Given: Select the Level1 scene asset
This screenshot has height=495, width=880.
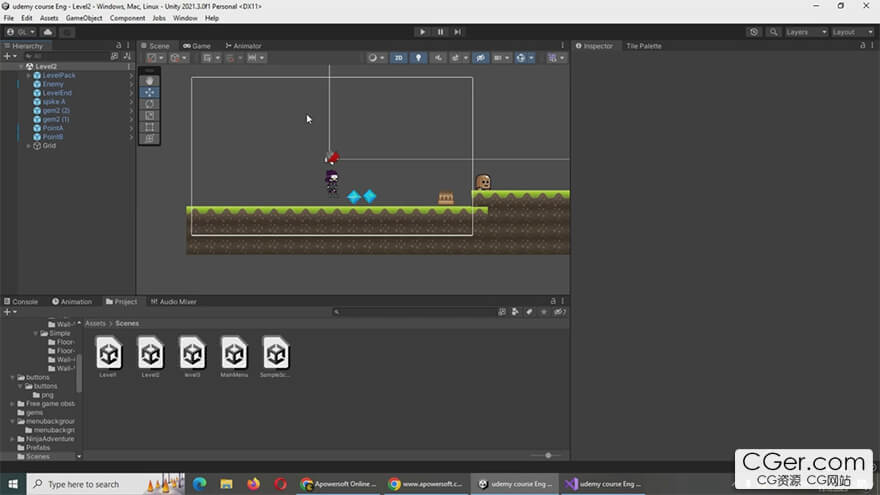Looking at the screenshot, I should point(108,356).
